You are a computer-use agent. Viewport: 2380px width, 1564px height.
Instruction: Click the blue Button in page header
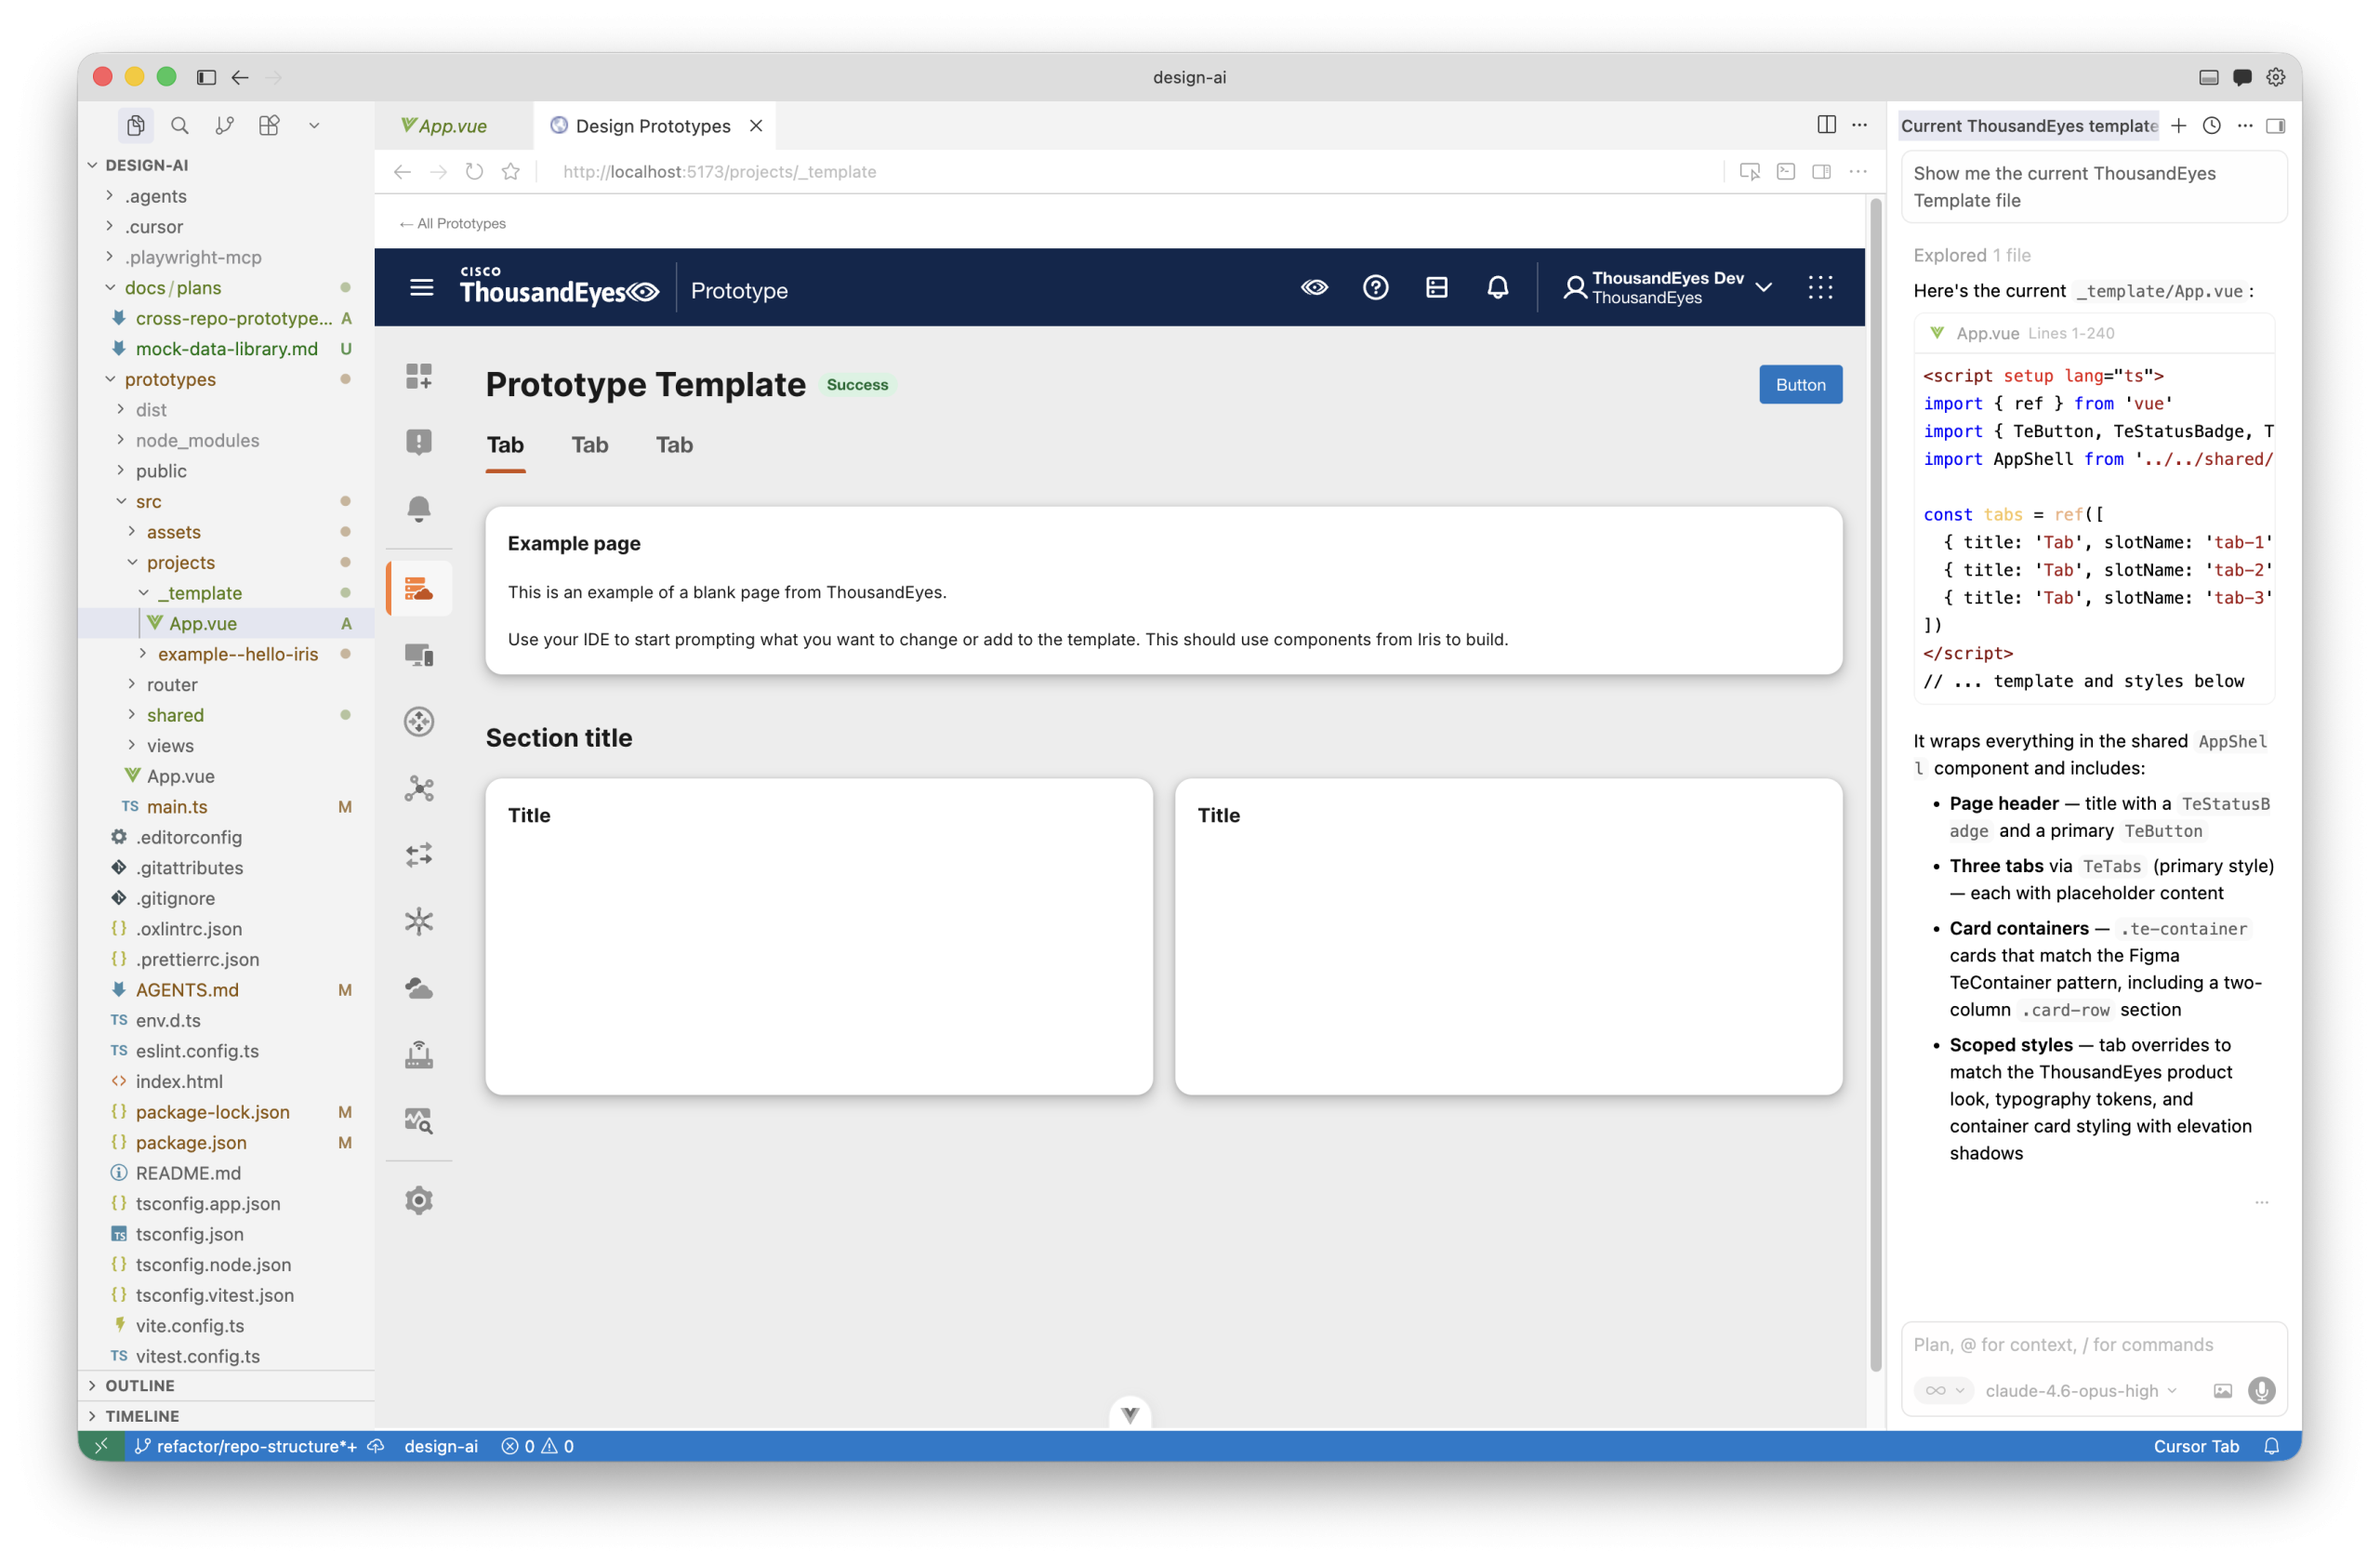(x=1800, y=385)
